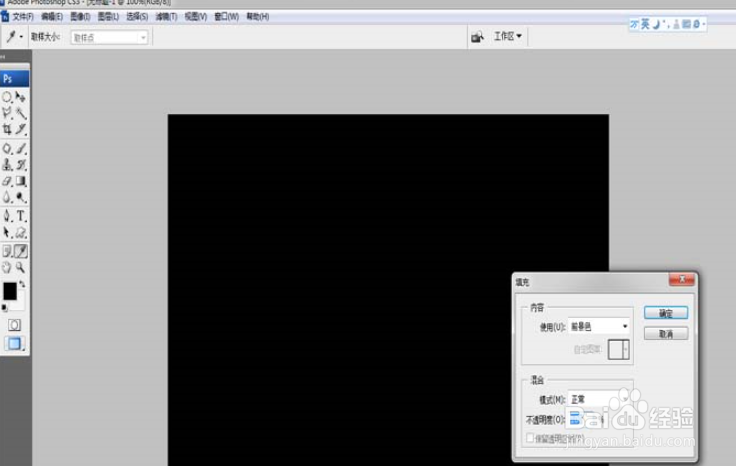Select the Hand tool
Screen dimensions: 736x466
7,267
